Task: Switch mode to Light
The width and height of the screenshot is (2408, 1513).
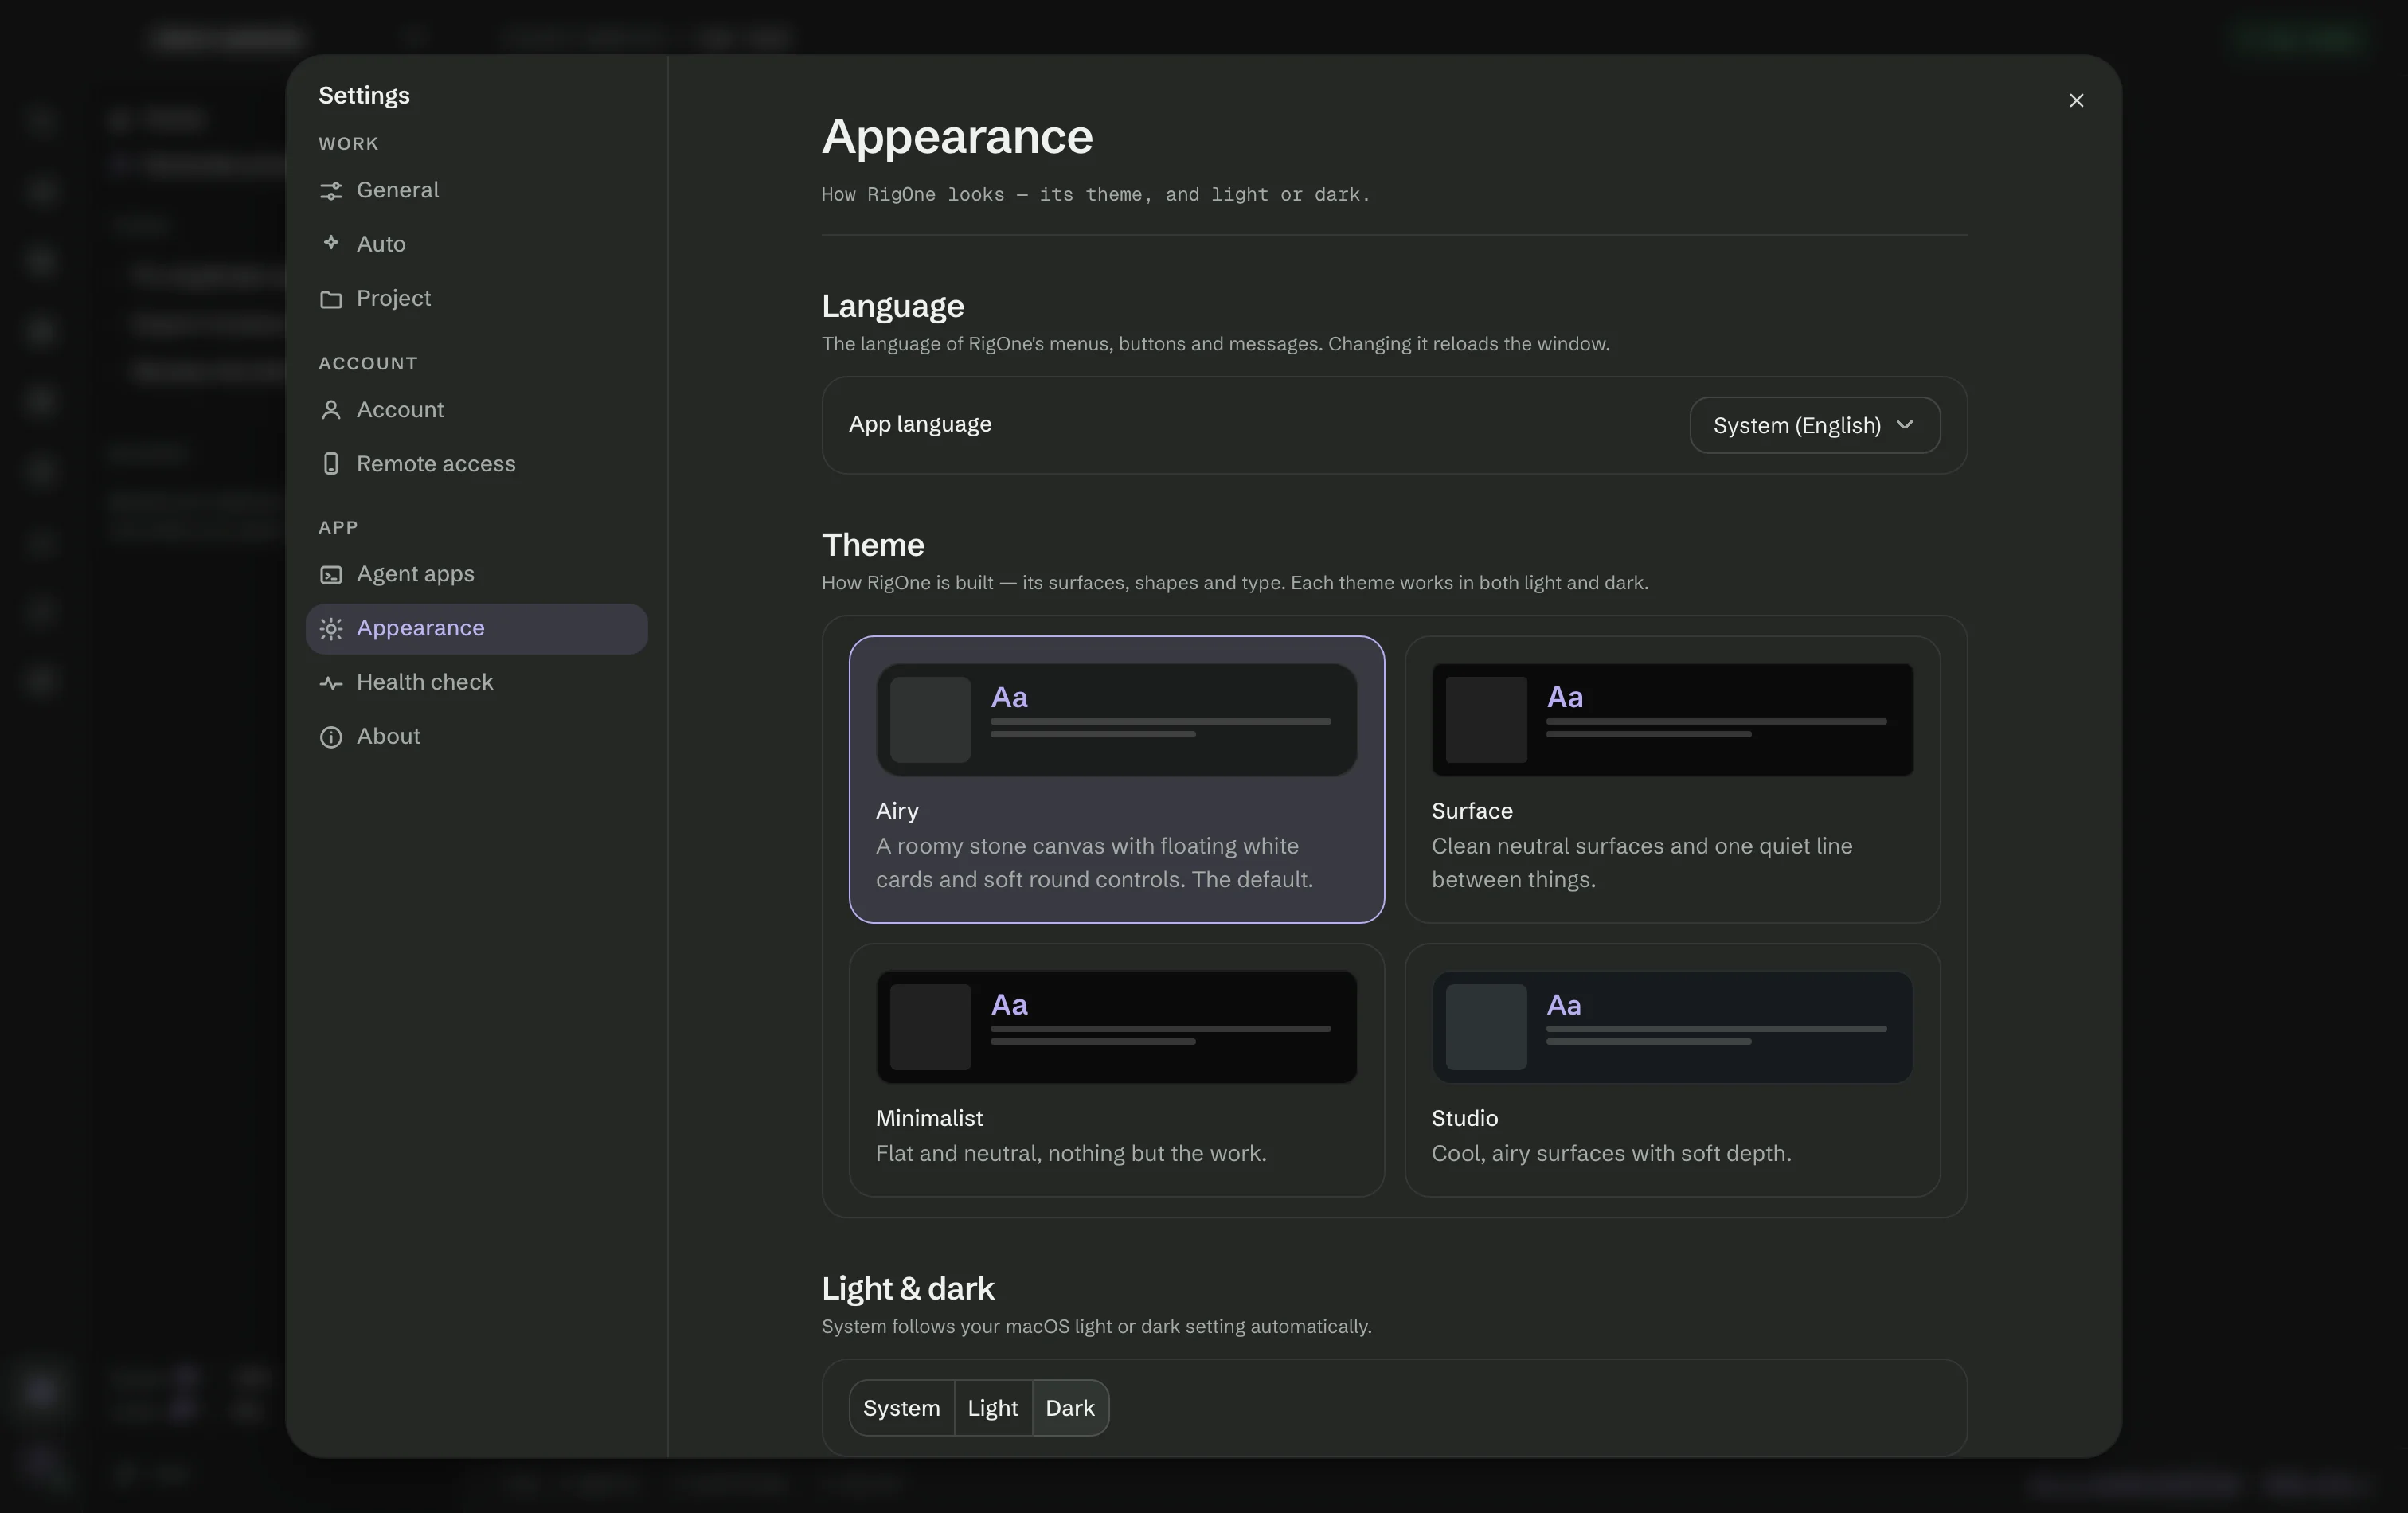Action: [992, 1408]
